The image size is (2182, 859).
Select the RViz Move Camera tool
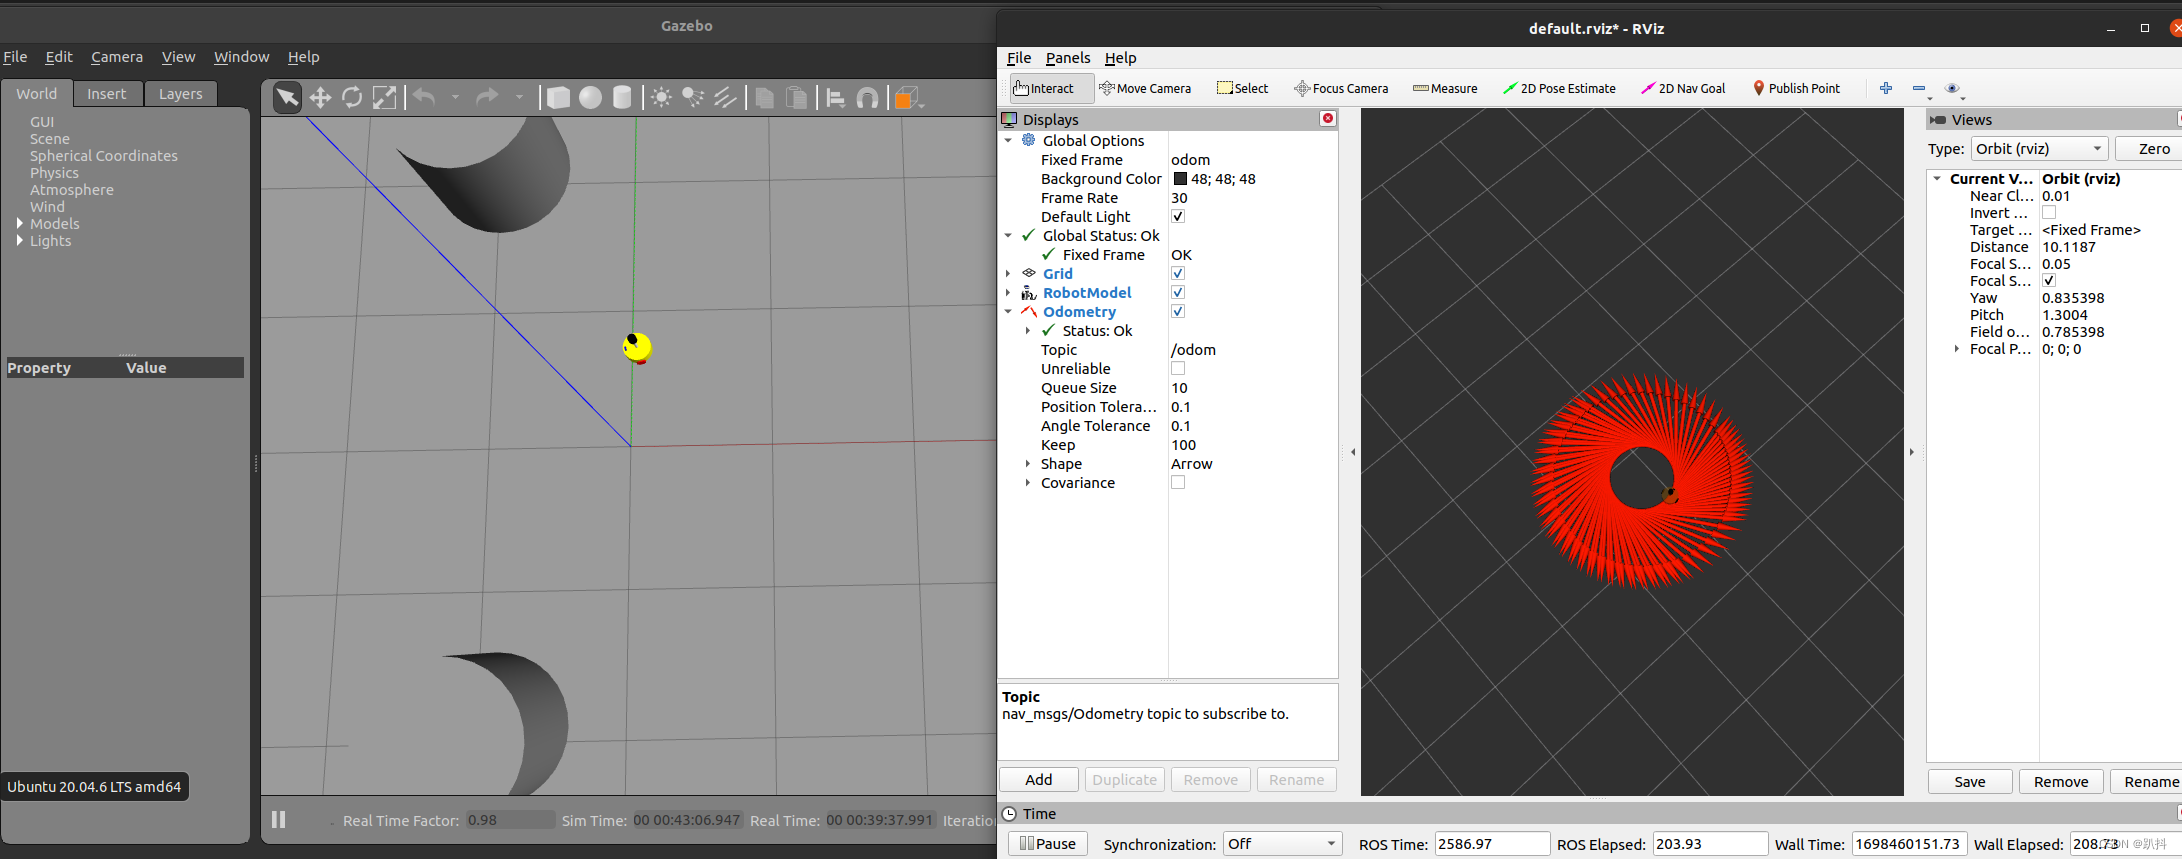[x=1145, y=88]
